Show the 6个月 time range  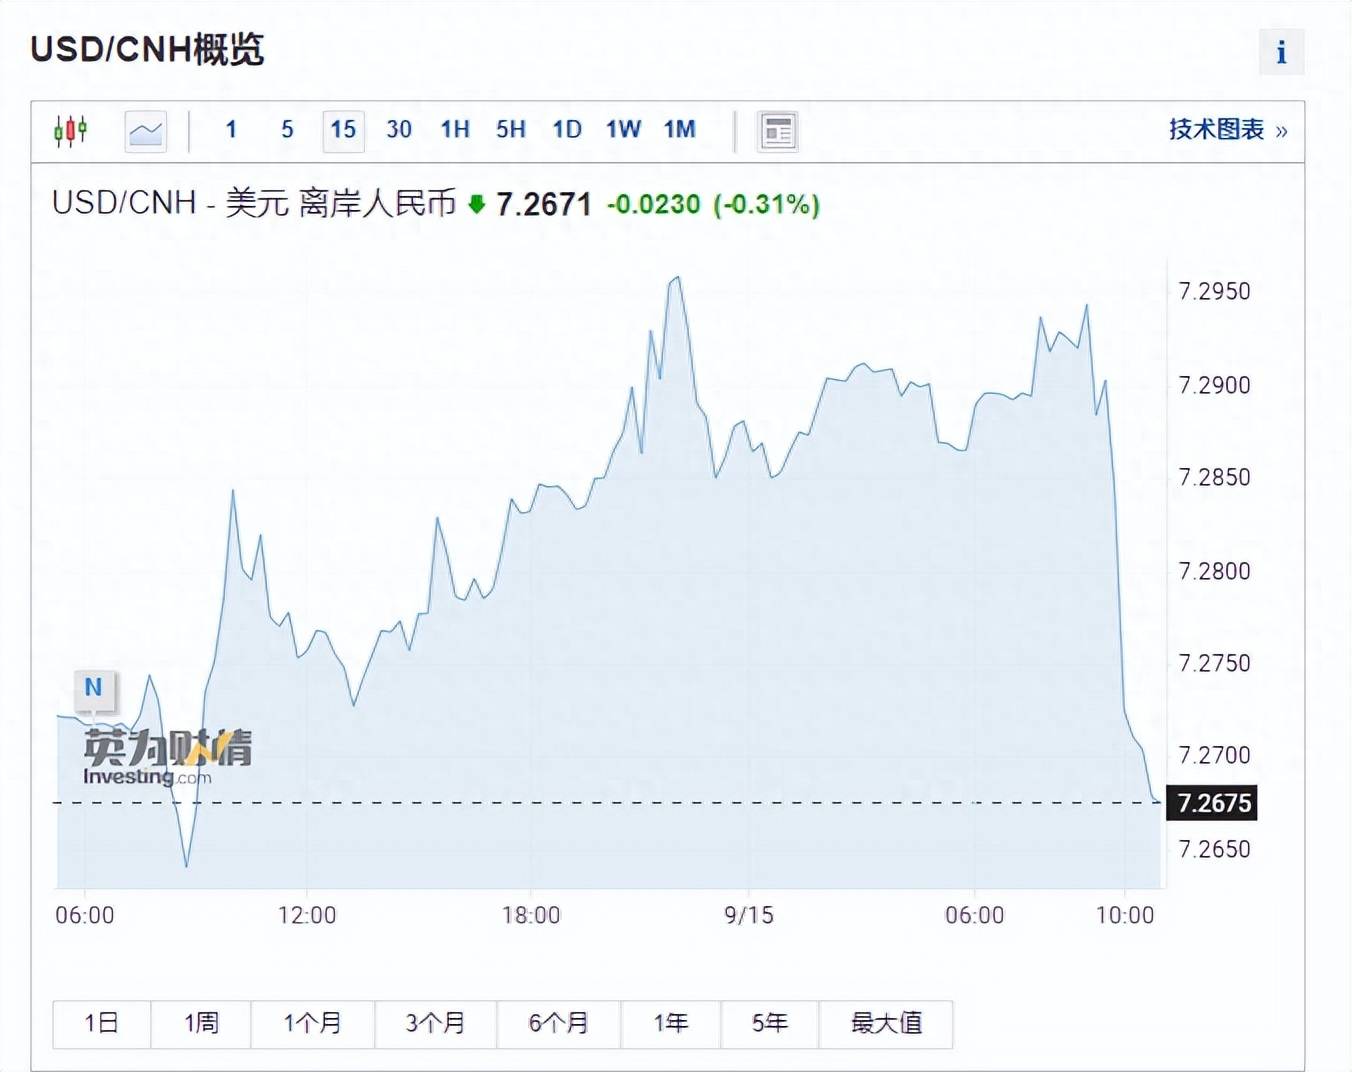[x=558, y=1023]
